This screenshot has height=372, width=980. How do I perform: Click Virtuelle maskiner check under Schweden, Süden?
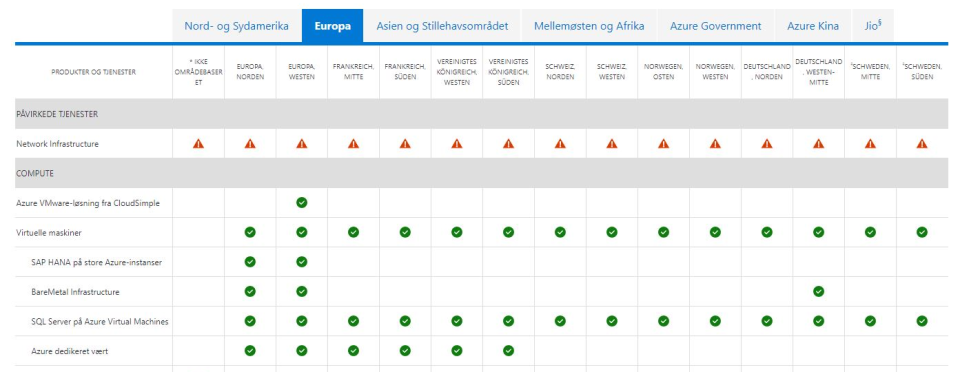[x=922, y=232]
